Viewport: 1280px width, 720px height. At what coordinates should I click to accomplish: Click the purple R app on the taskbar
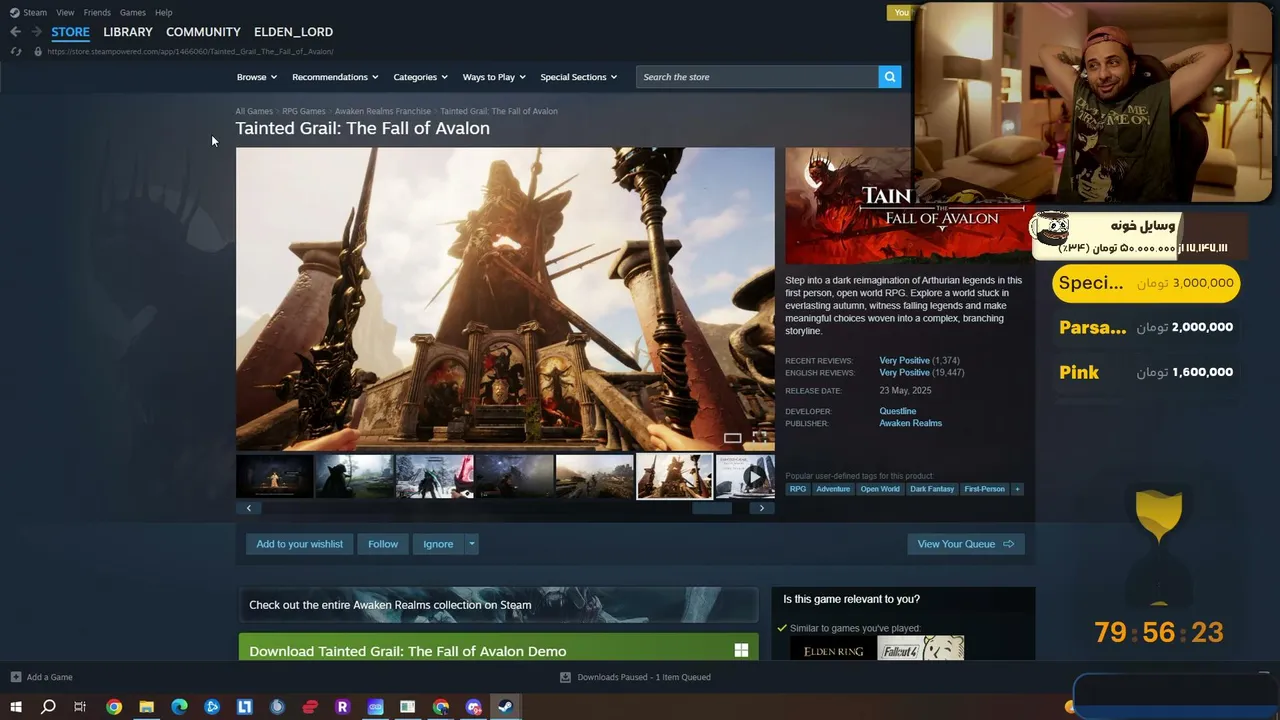click(342, 707)
